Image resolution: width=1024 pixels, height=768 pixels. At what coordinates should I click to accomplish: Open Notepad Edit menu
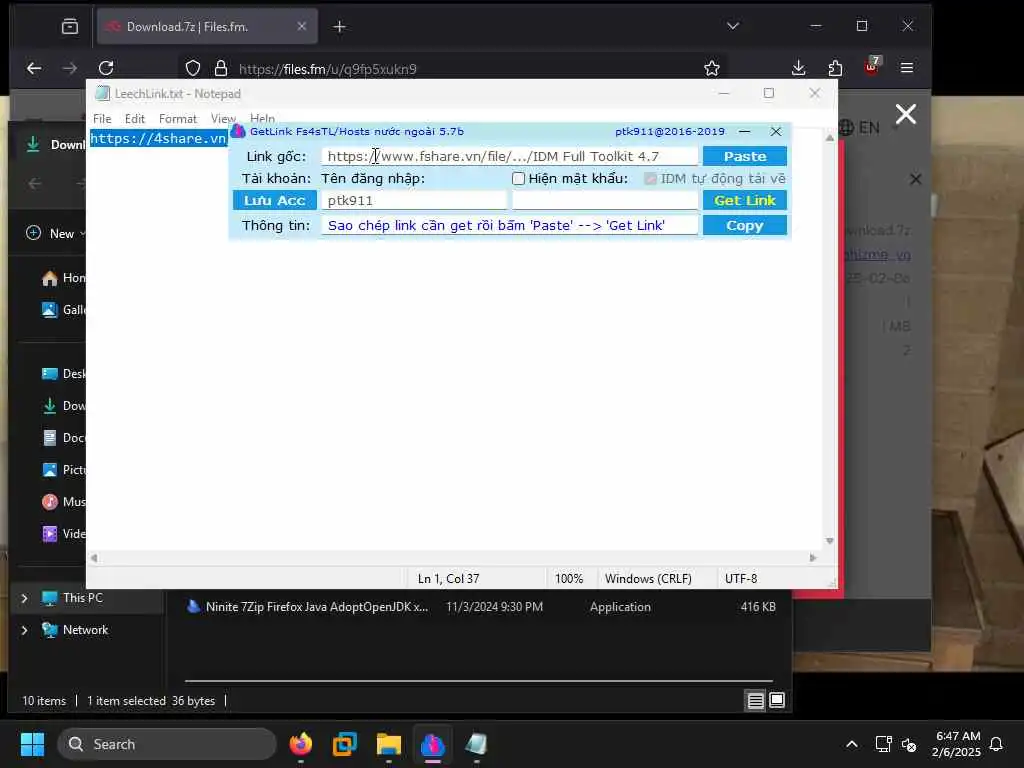[135, 119]
